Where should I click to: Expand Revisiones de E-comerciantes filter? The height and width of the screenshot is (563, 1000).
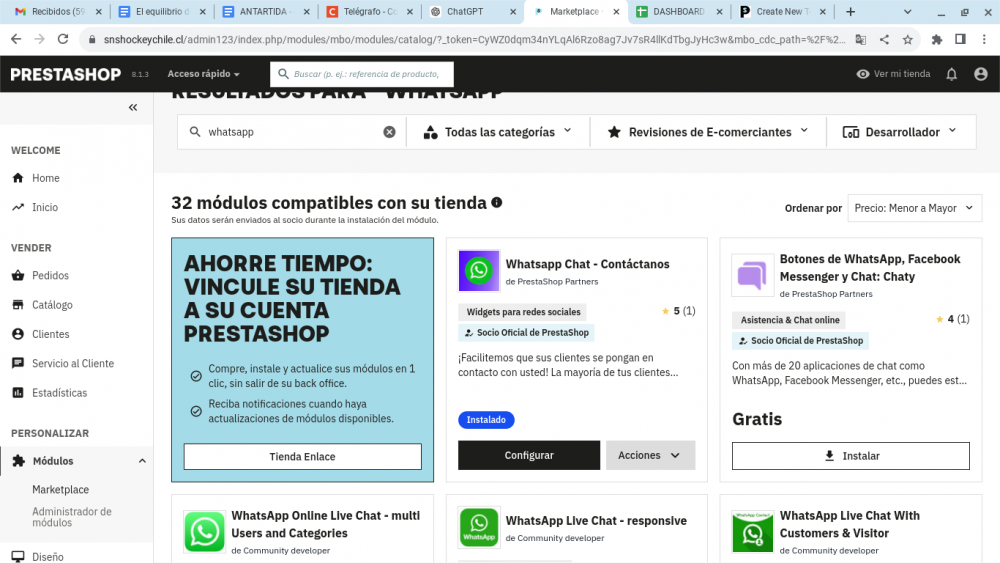(x=708, y=132)
